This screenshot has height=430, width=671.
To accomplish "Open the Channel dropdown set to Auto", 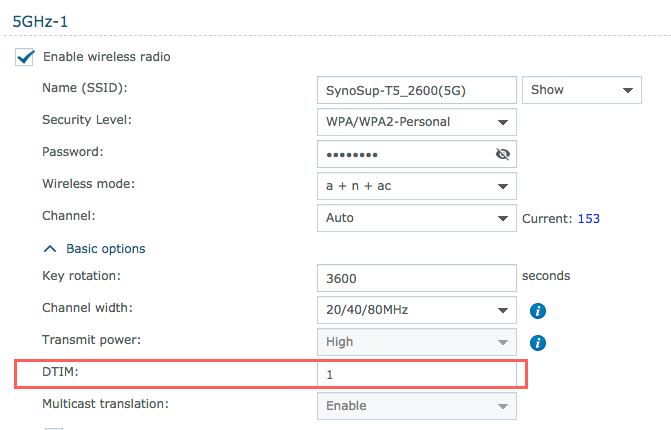I will [416, 218].
